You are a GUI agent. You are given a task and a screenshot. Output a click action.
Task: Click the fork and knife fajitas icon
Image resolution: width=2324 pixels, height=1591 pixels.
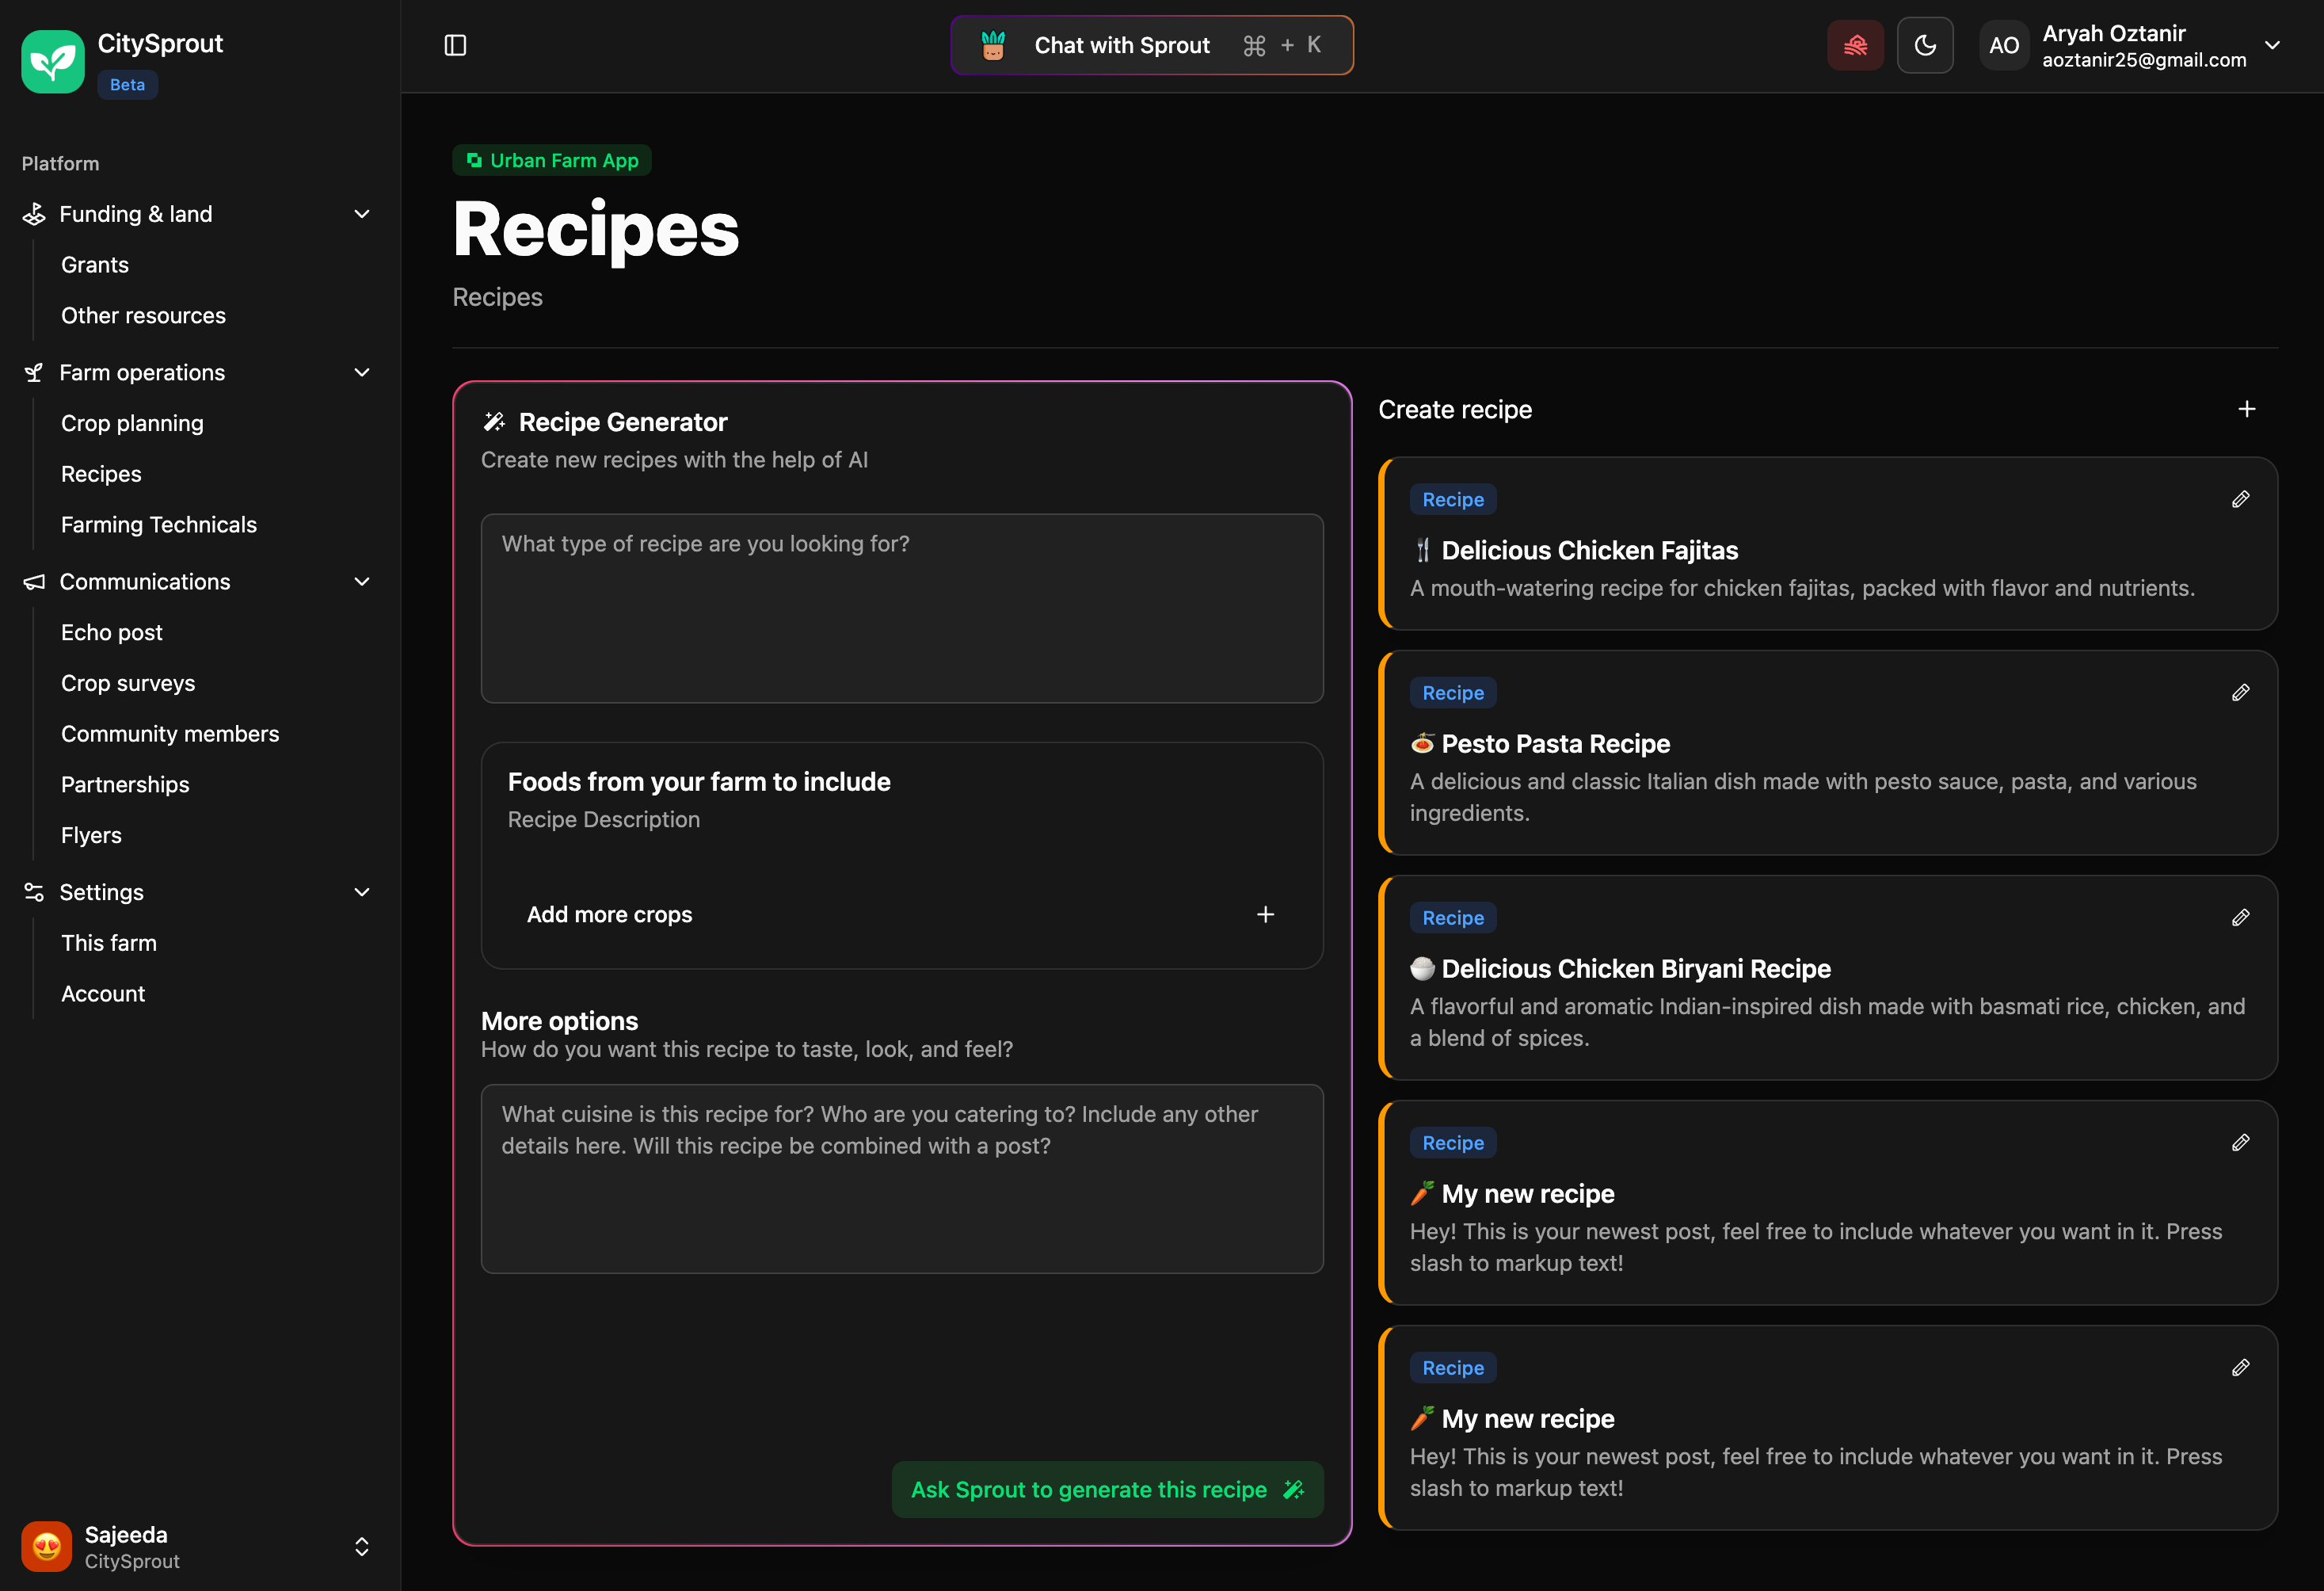click(1422, 551)
